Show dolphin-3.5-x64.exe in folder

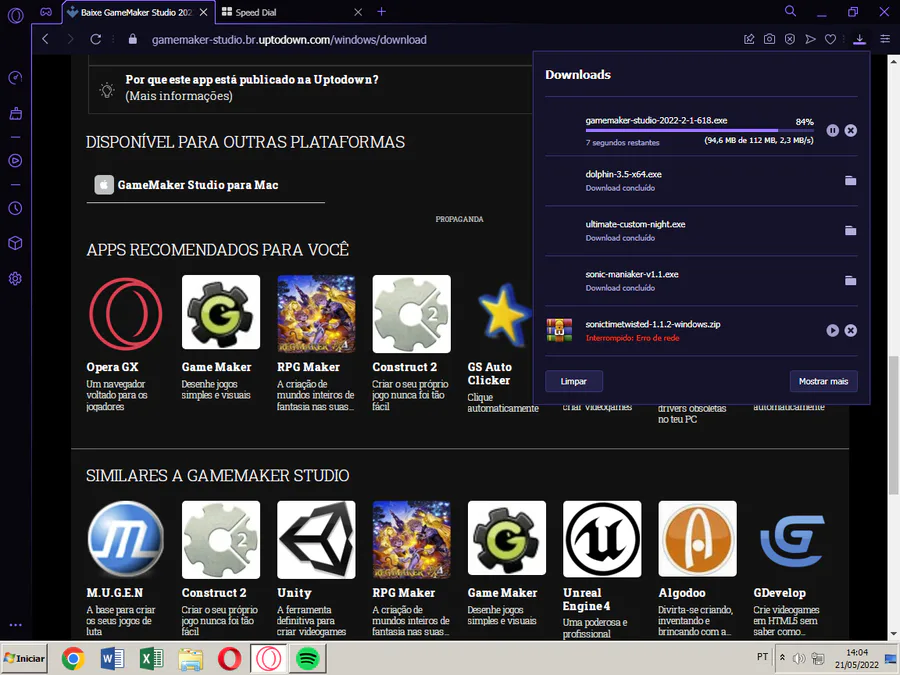tap(851, 180)
